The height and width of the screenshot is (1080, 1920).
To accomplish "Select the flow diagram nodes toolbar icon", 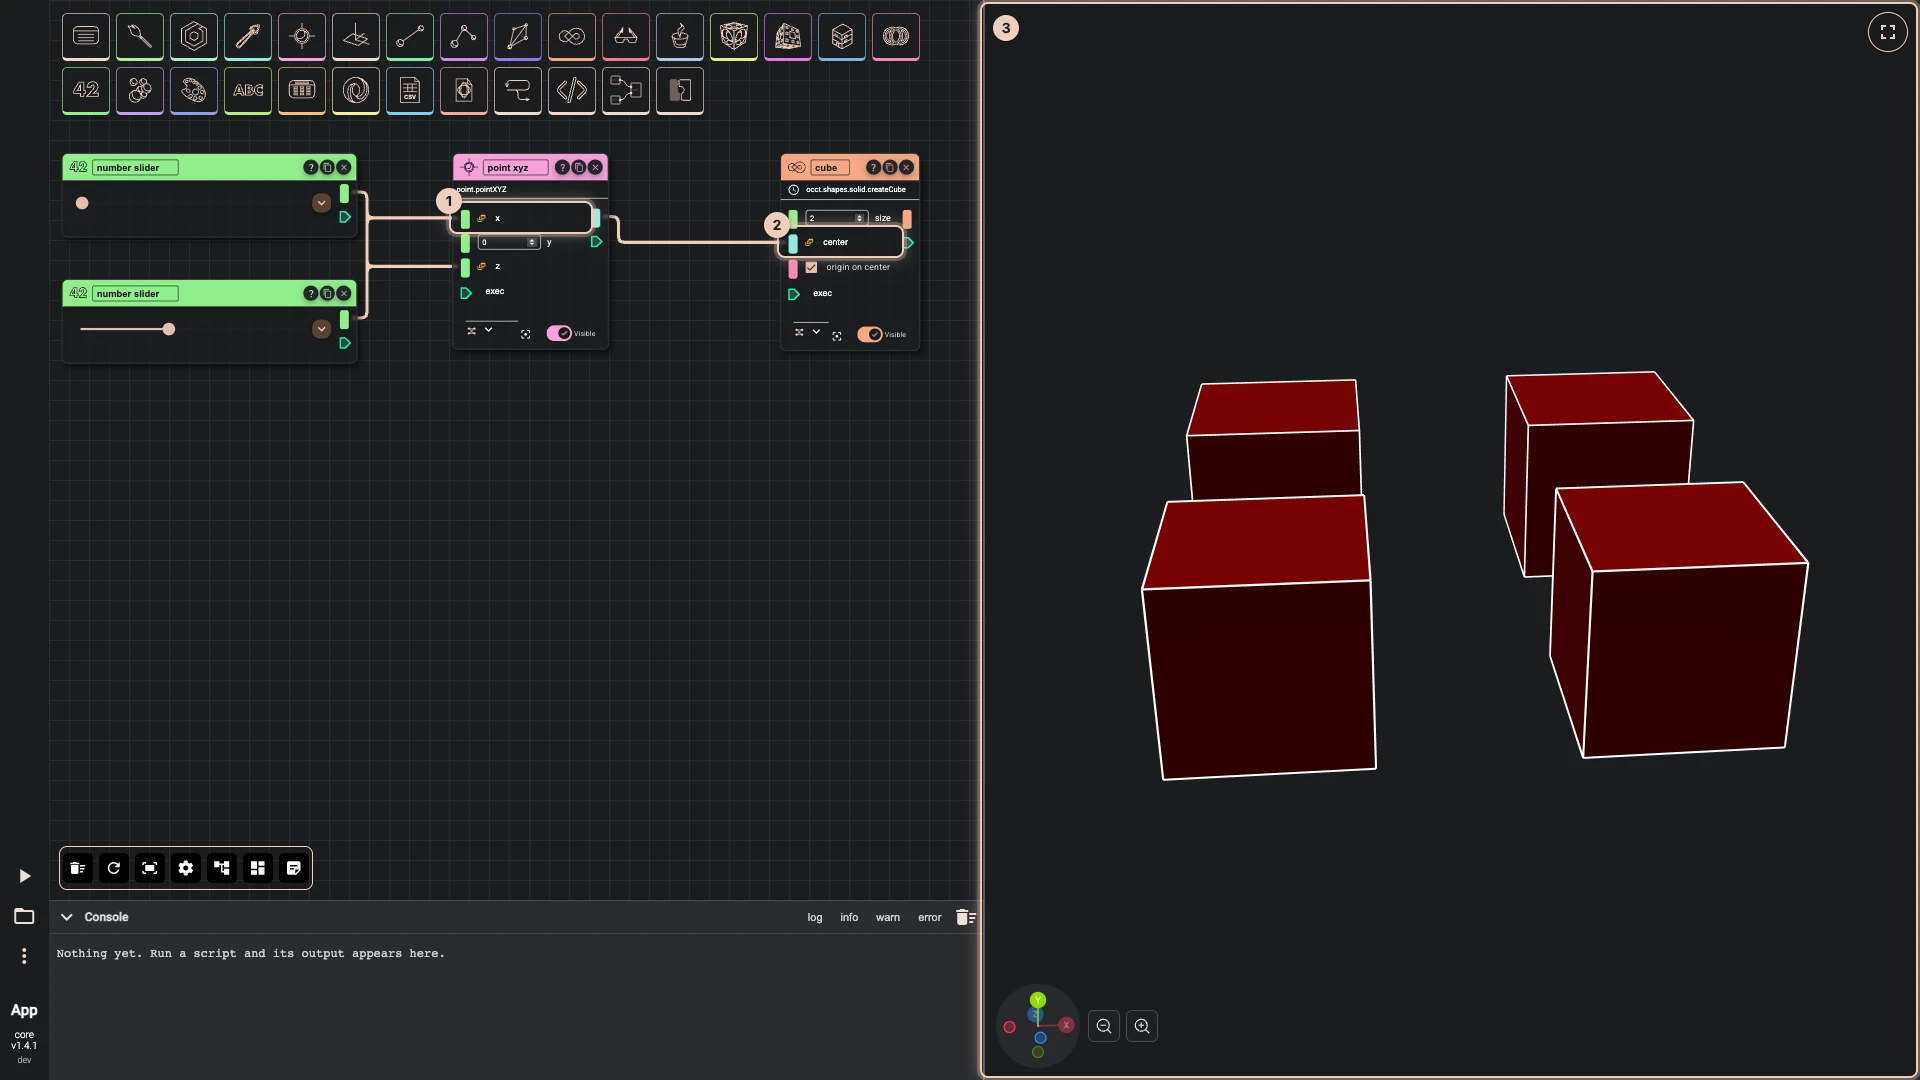I will point(626,90).
